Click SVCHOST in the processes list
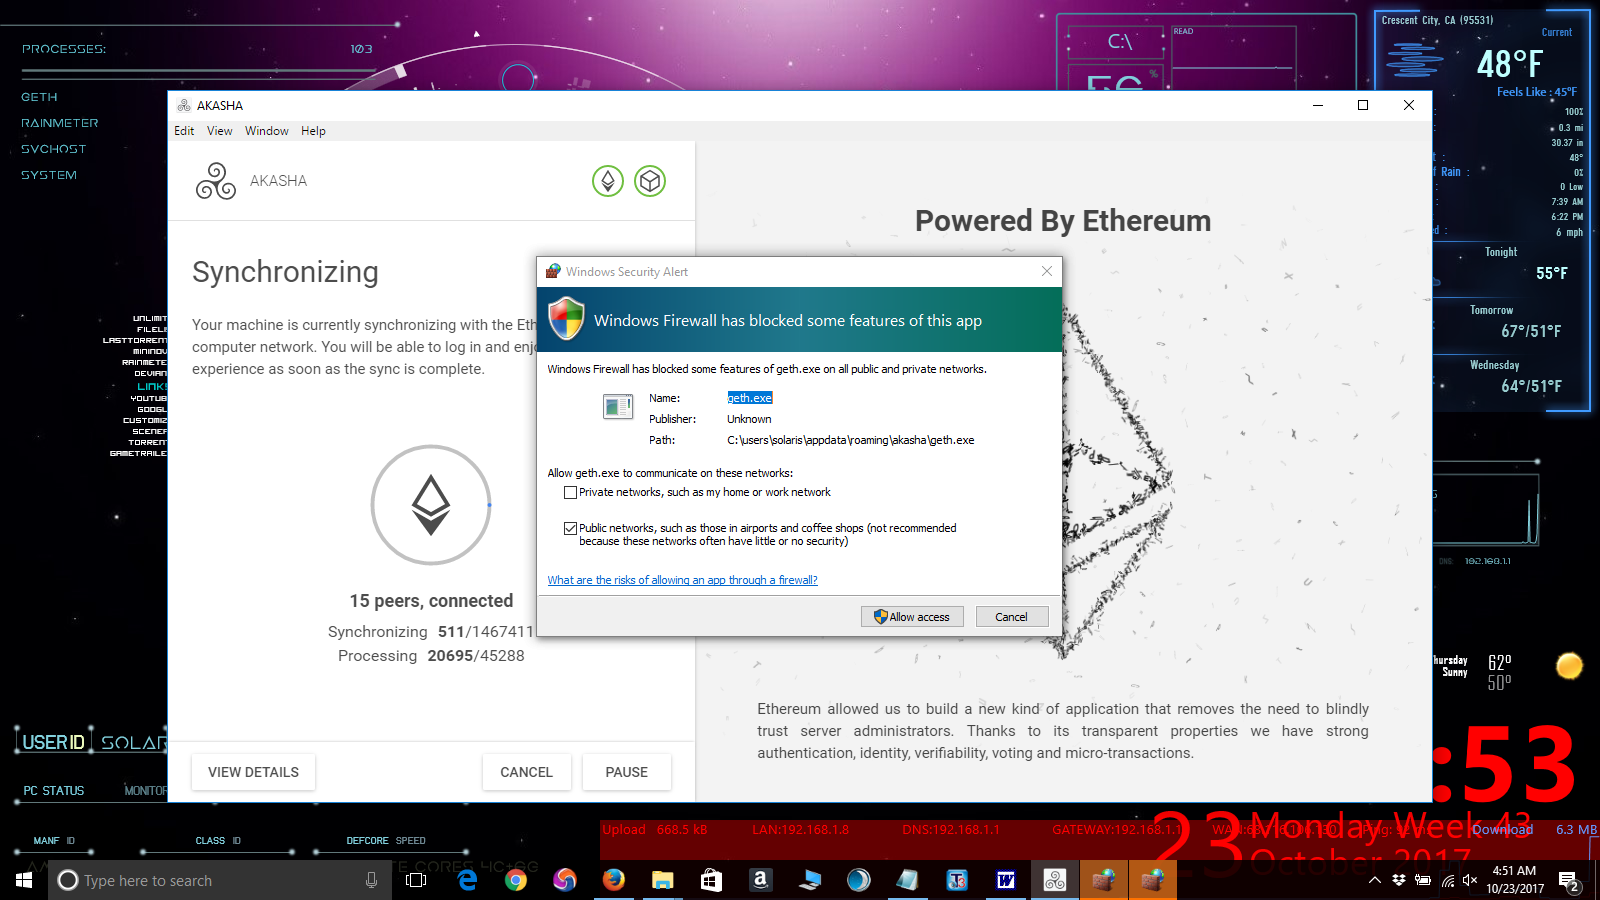Viewport: 1600px width, 900px height. [54, 149]
